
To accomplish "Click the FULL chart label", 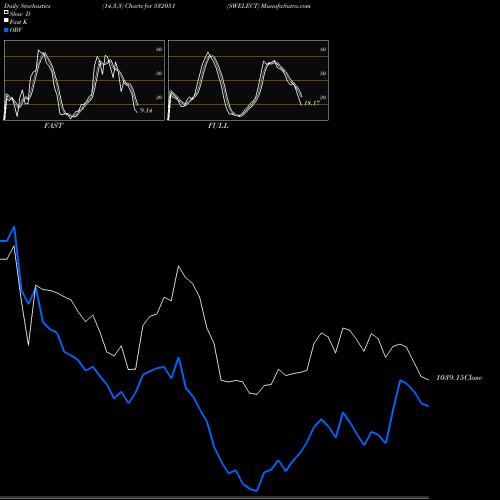I will click(x=218, y=126).
